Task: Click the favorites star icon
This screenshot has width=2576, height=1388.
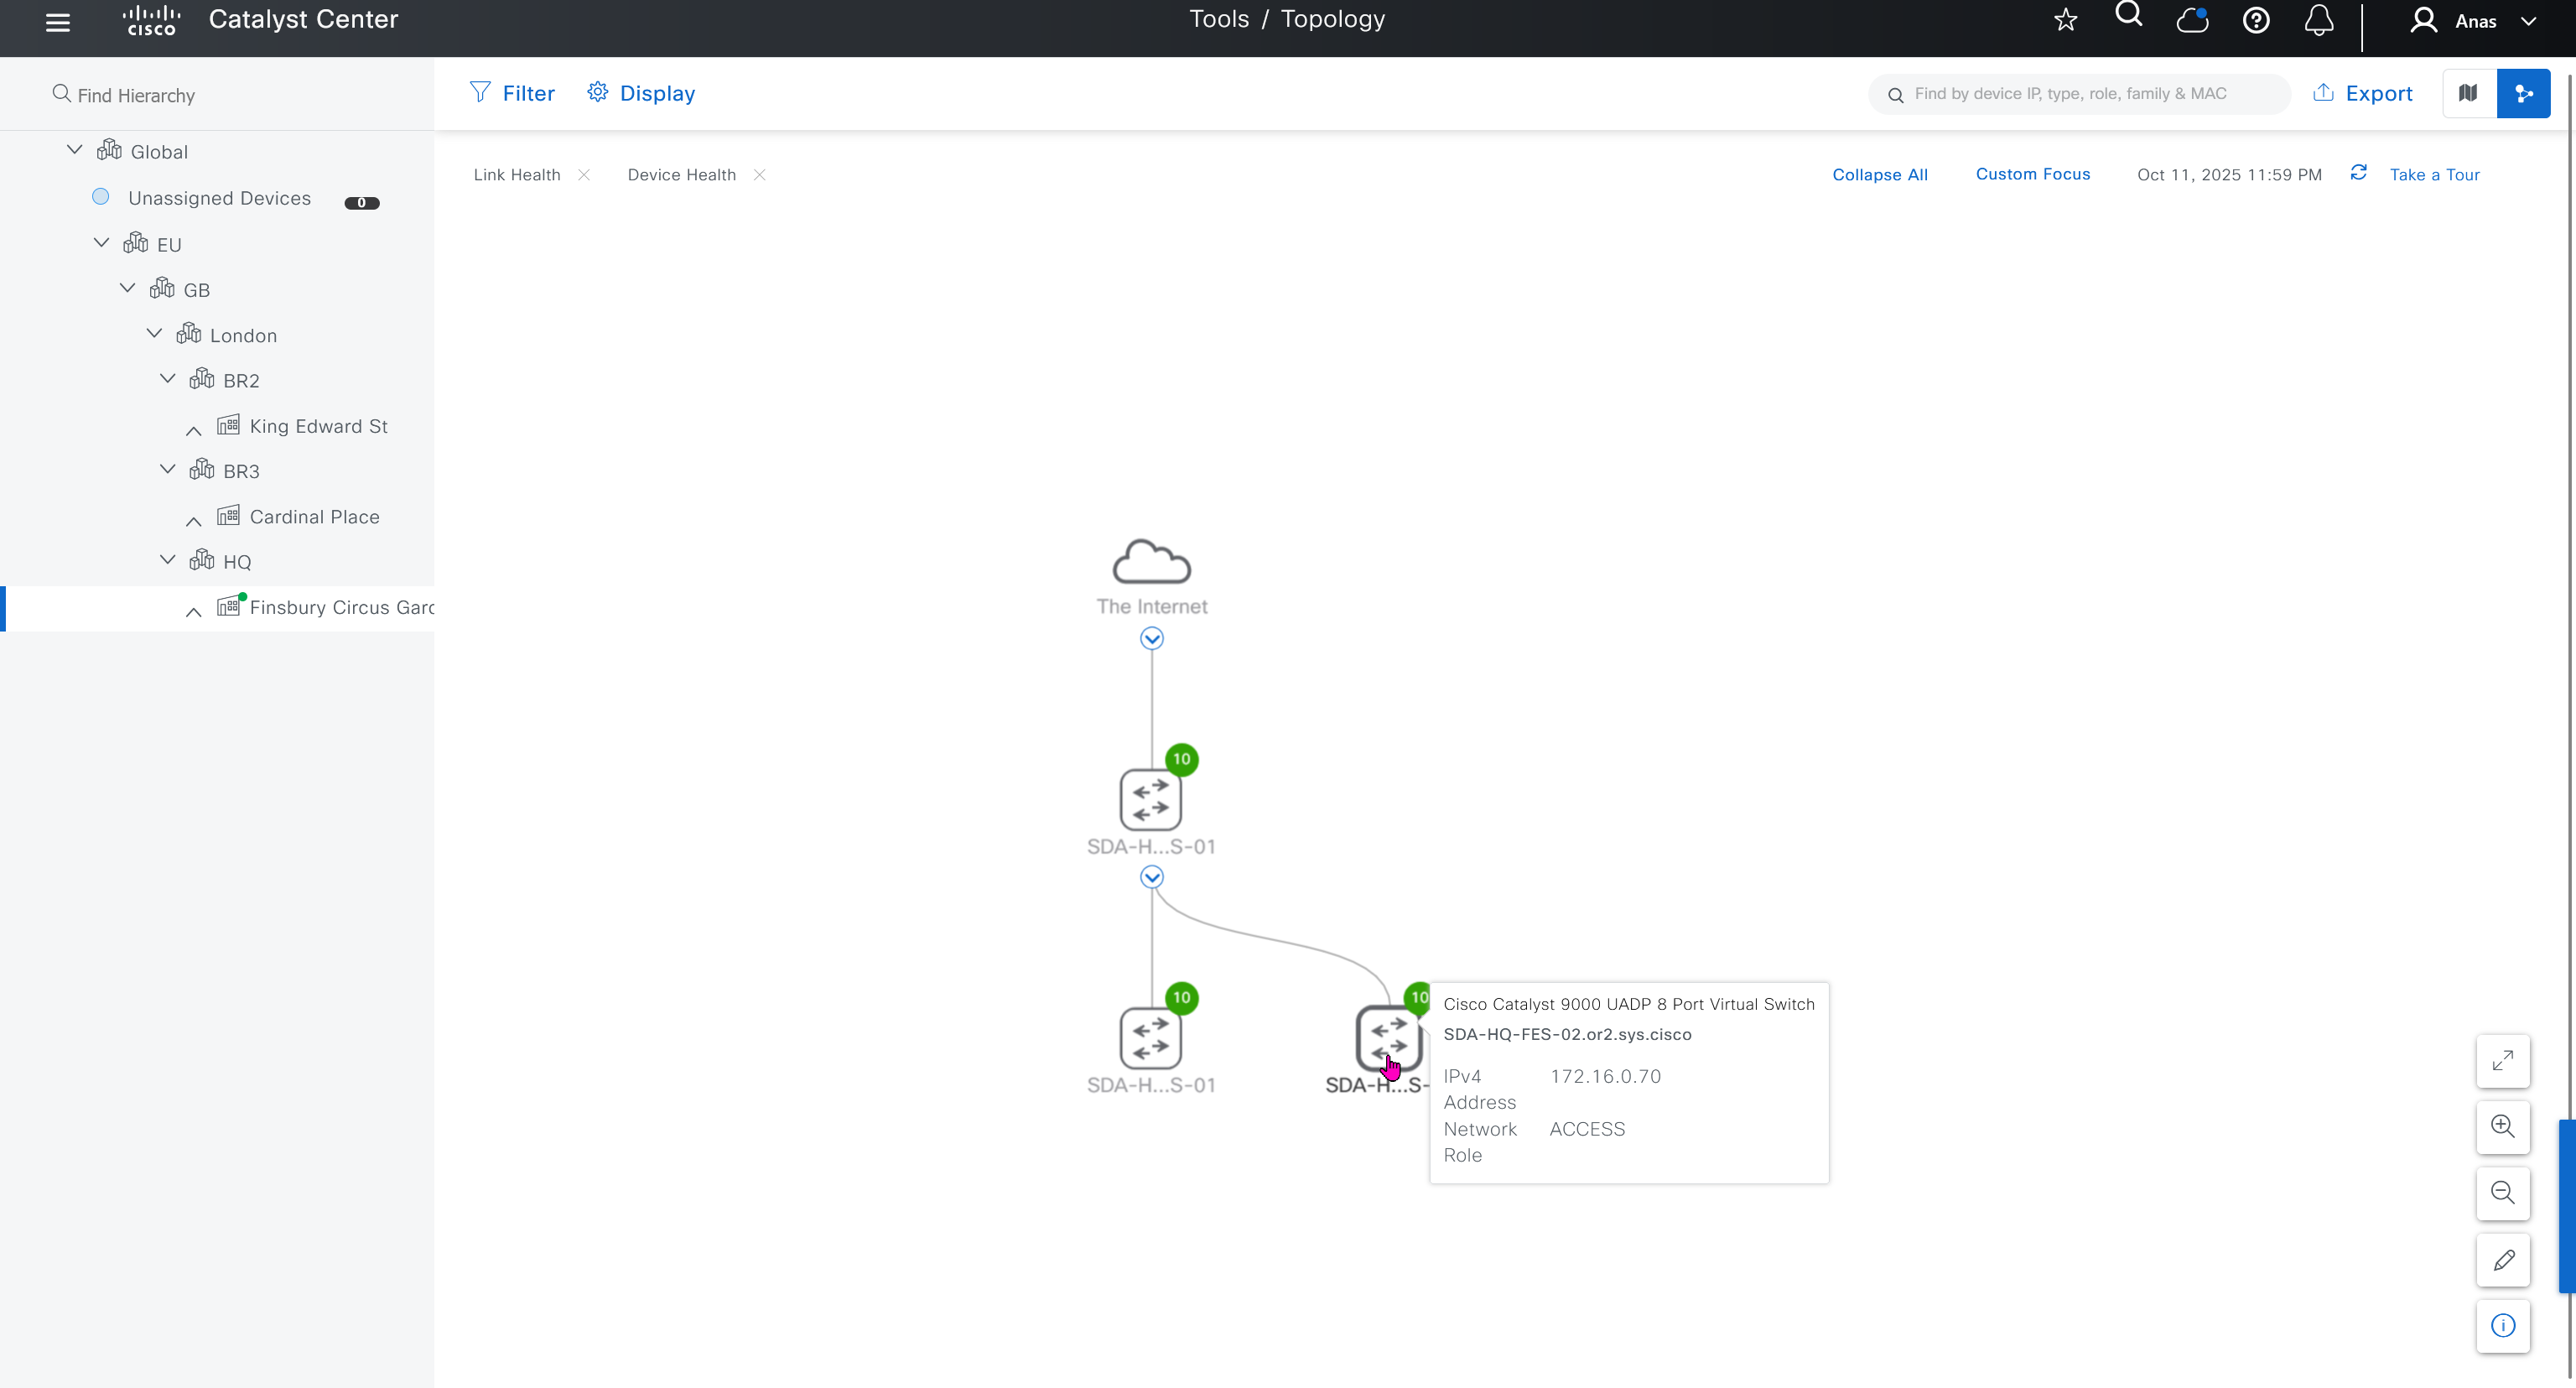Action: [x=2066, y=20]
